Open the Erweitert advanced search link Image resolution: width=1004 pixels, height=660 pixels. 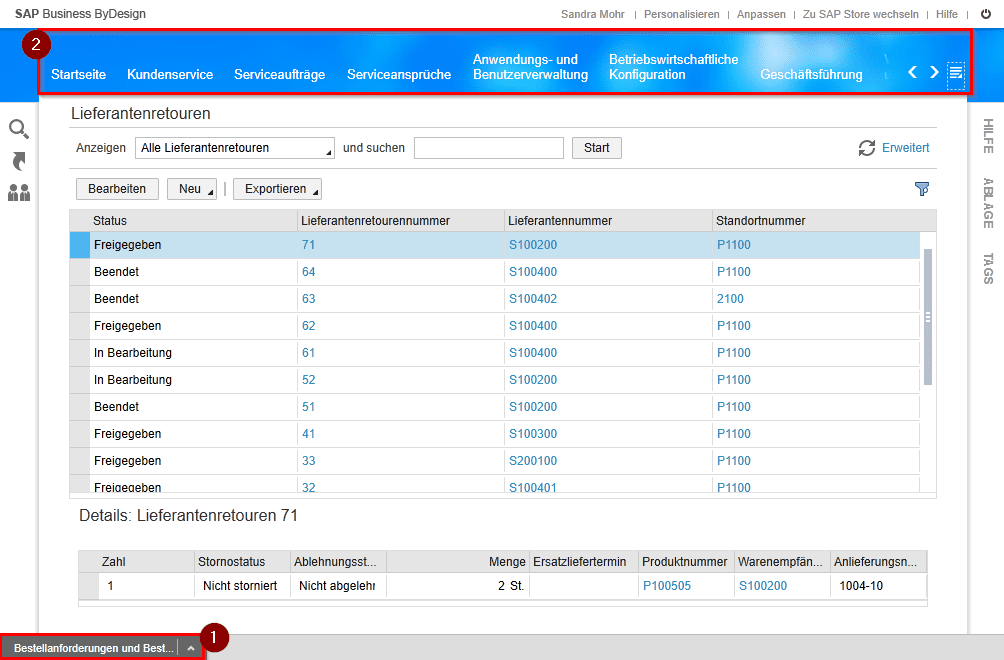905,148
